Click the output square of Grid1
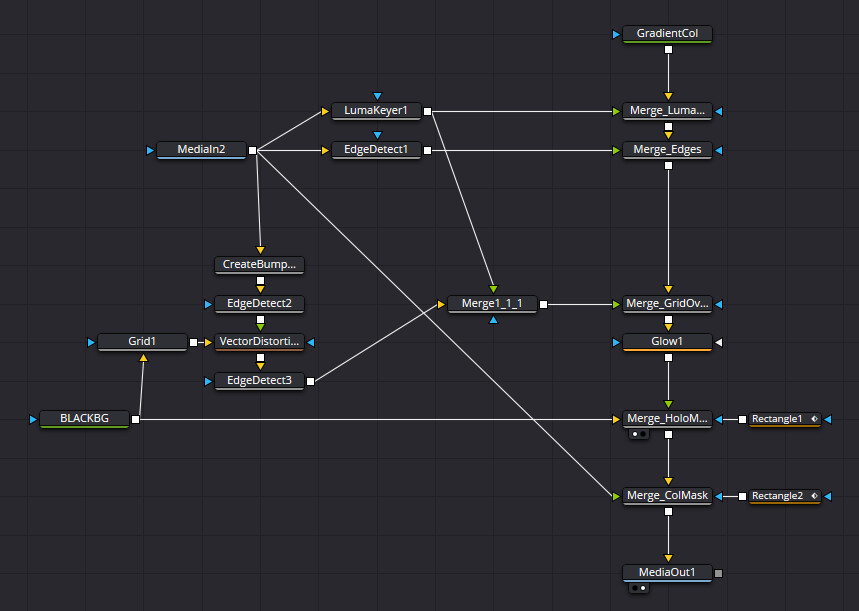This screenshot has height=611, width=859. click(193, 342)
